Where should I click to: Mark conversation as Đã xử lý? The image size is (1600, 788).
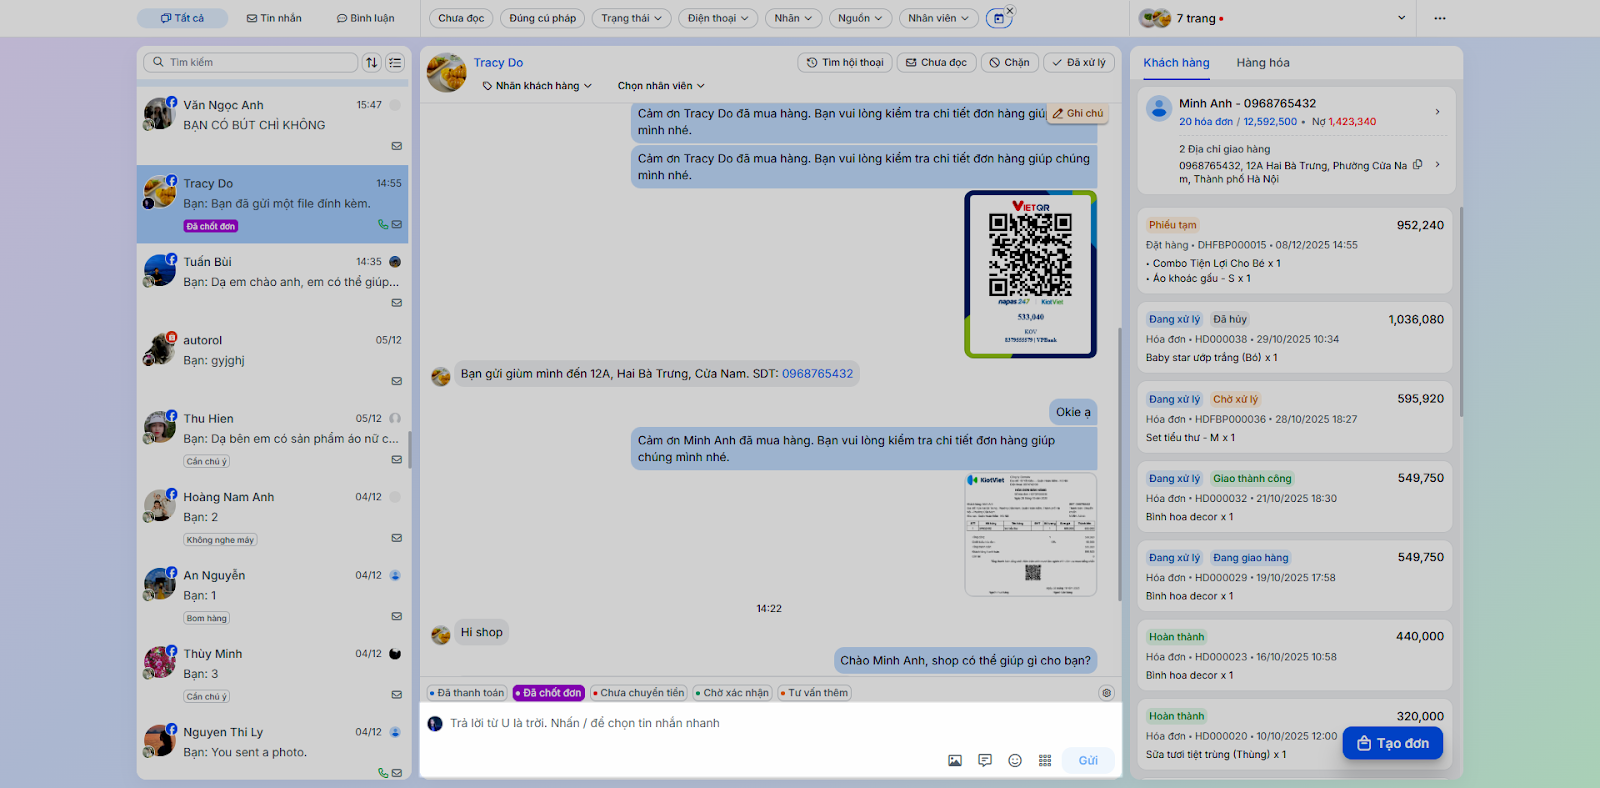click(x=1079, y=62)
